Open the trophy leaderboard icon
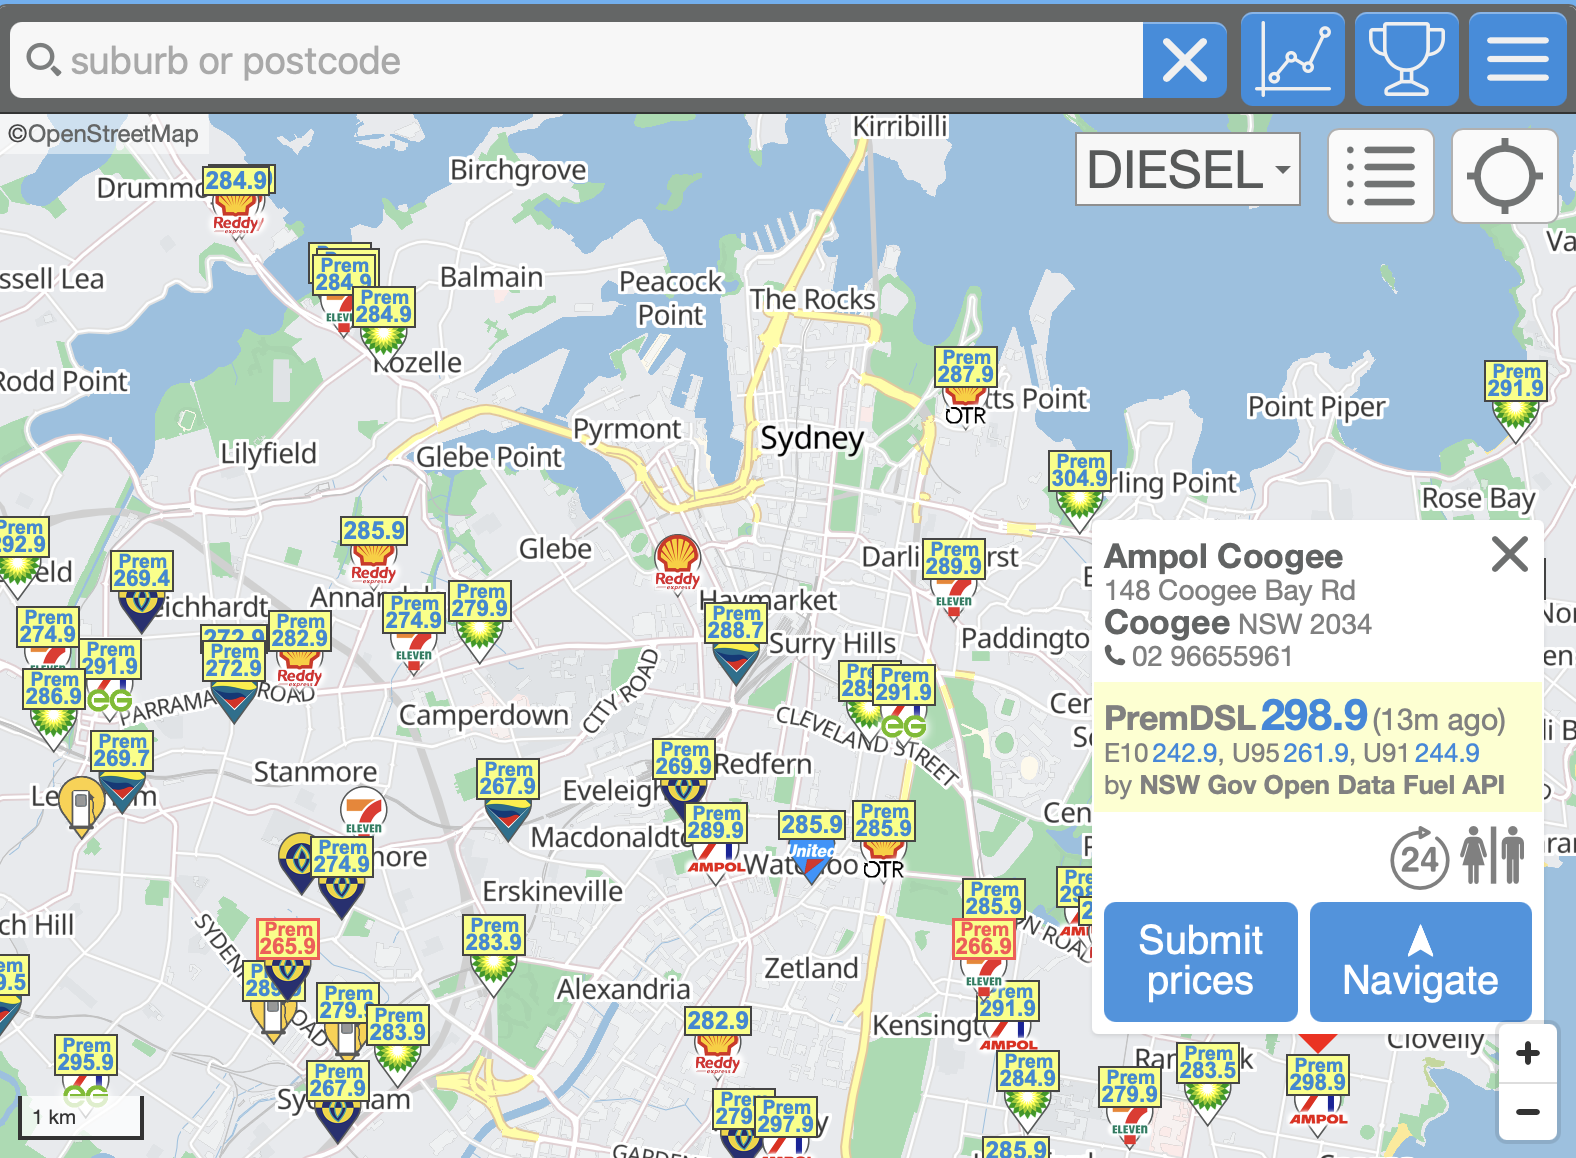 tap(1406, 60)
